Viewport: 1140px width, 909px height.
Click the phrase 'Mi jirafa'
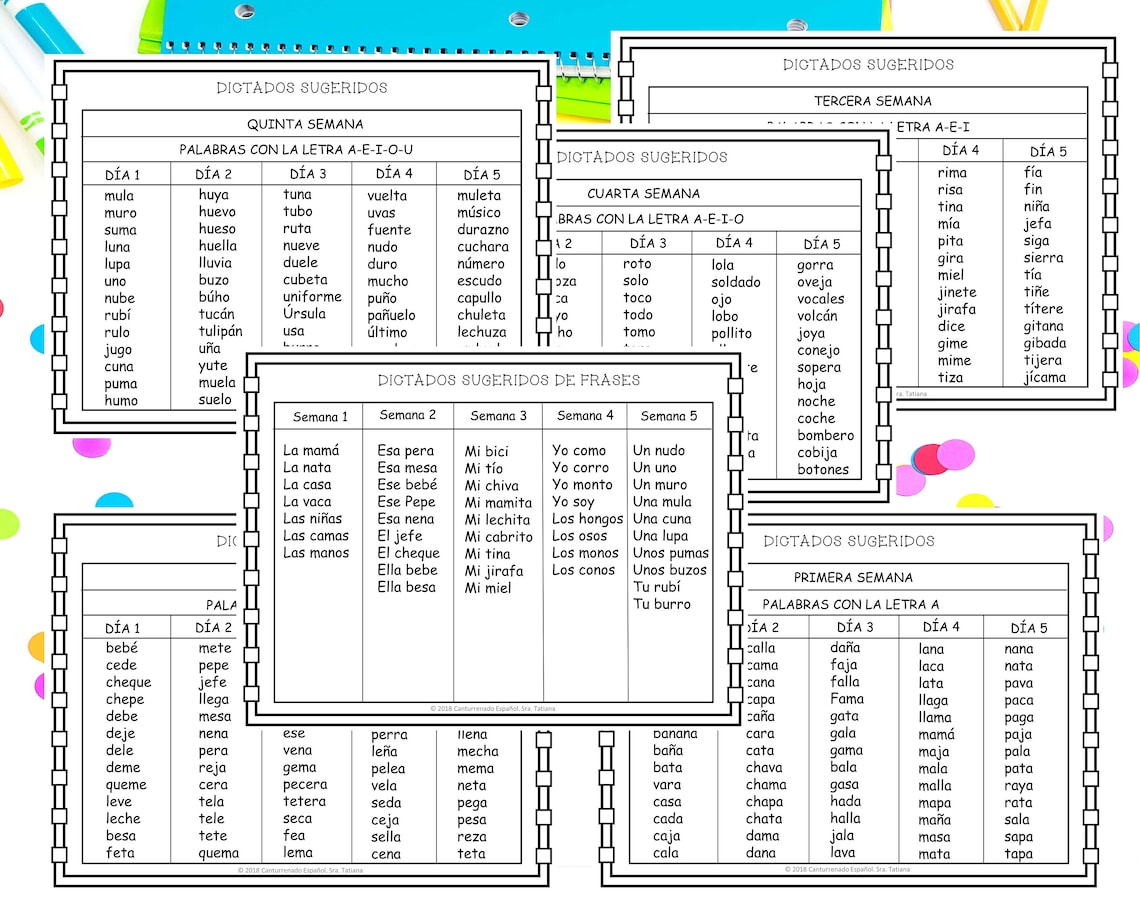click(494, 572)
